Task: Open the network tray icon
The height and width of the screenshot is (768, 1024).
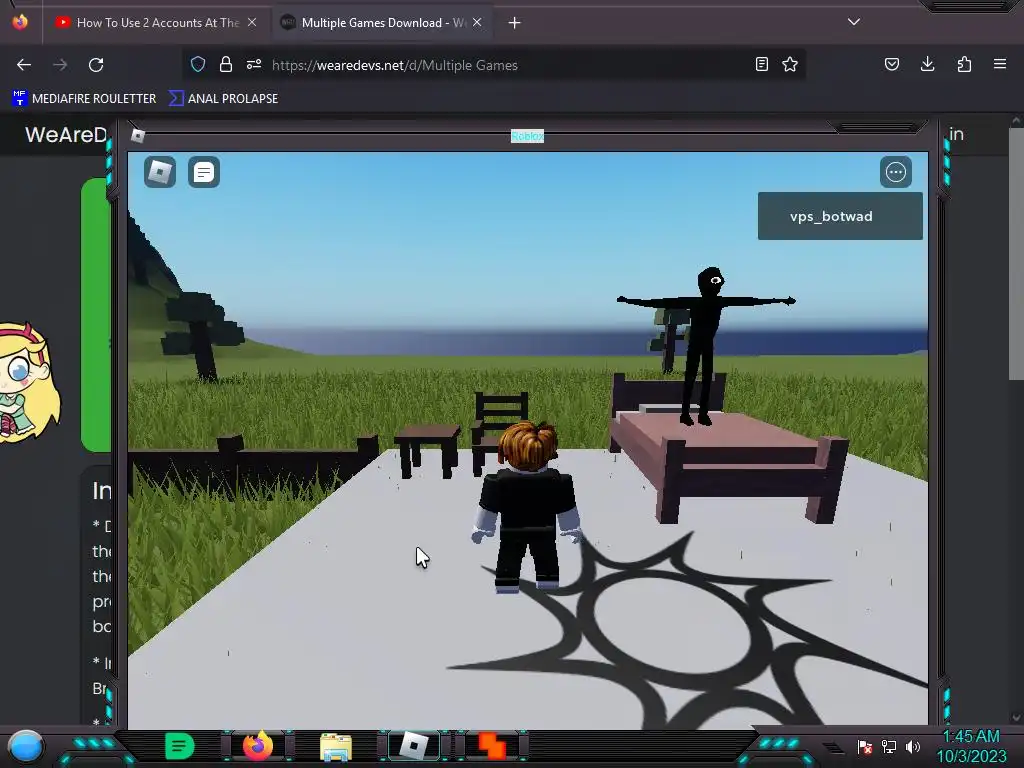Action: (x=889, y=746)
